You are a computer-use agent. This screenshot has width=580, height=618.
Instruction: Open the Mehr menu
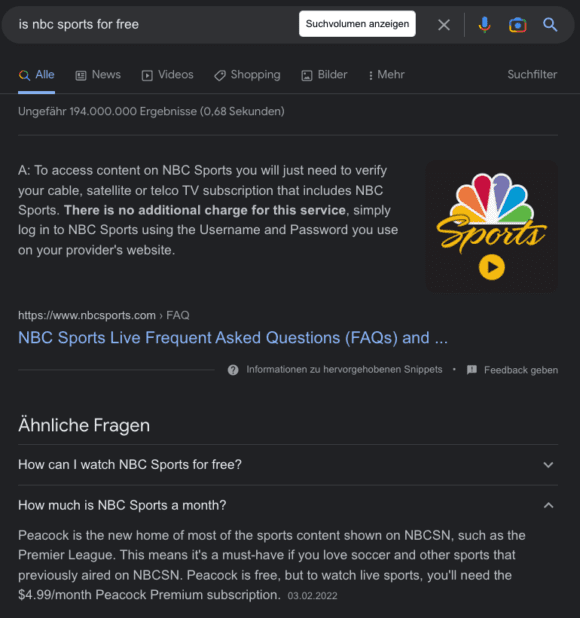(x=386, y=75)
